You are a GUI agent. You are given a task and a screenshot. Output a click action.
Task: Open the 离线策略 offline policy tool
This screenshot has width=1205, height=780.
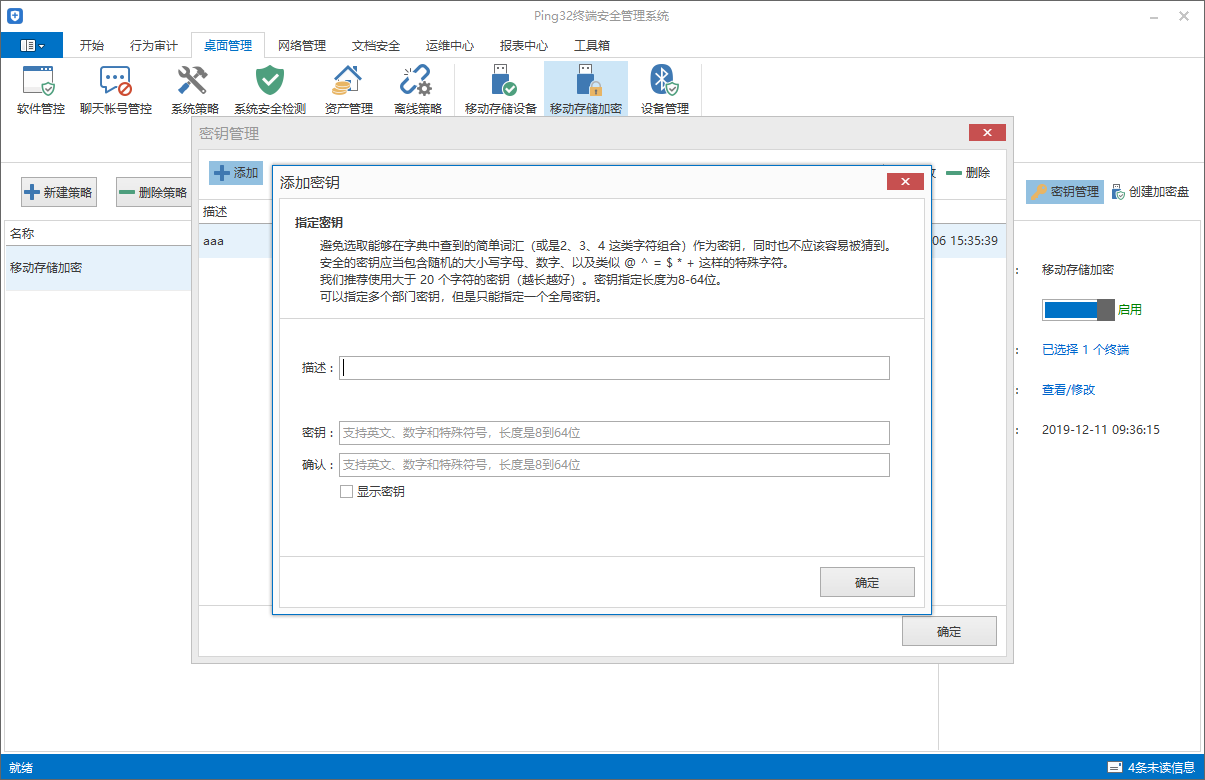pyautogui.click(x=417, y=90)
